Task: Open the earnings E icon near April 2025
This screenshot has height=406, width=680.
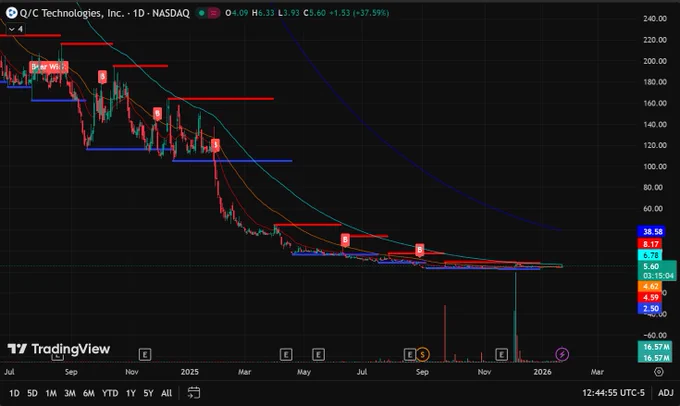Action: coord(286,355)
